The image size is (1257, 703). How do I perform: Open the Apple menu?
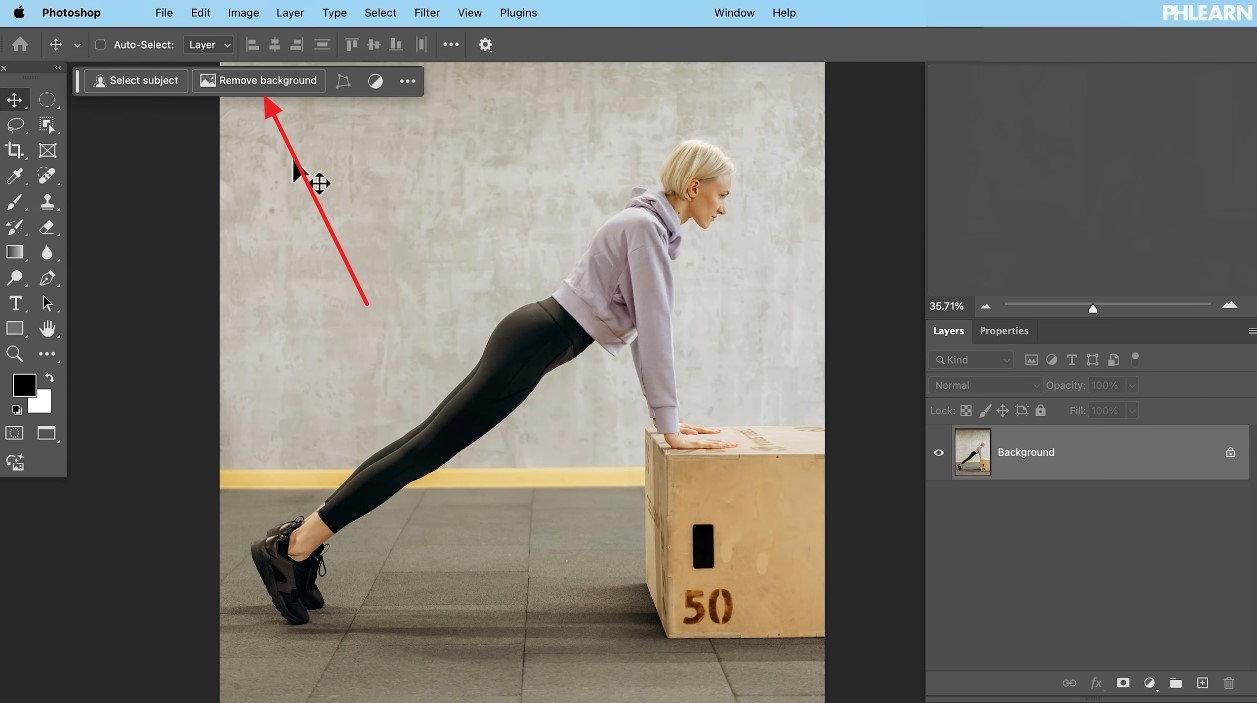click(19, 13)
